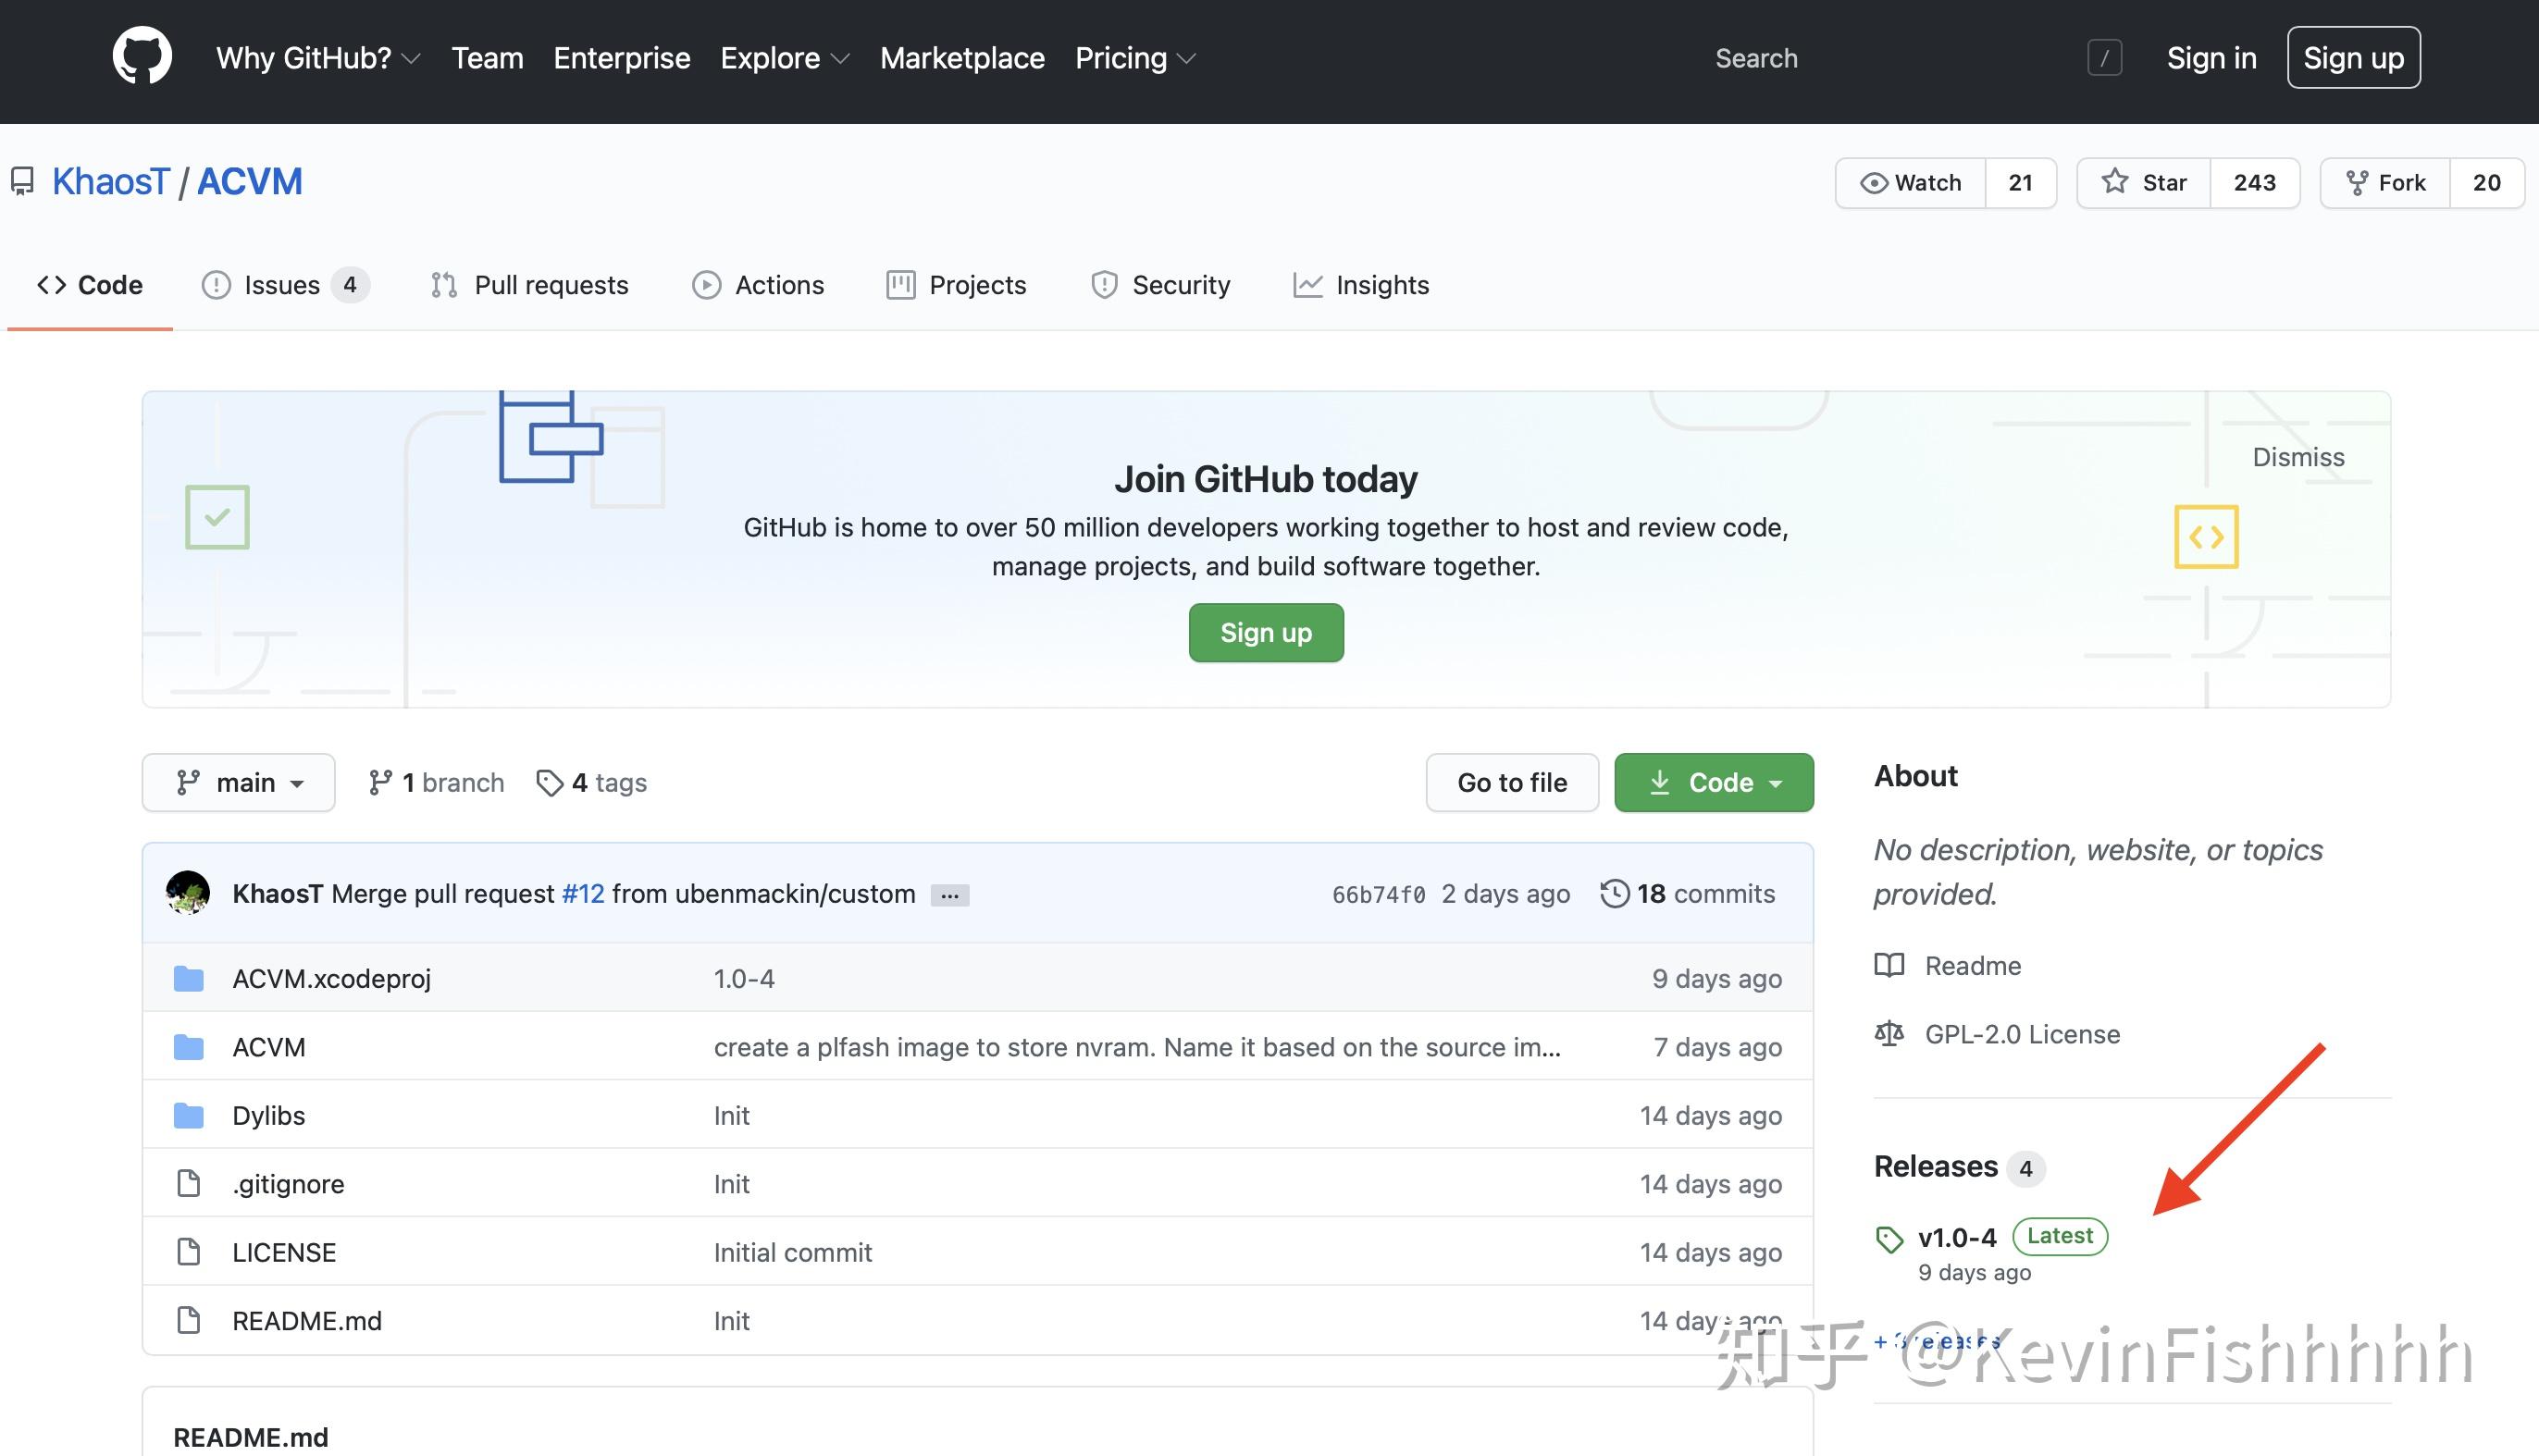Open the main branch dropdown

[x=238, y=782]
